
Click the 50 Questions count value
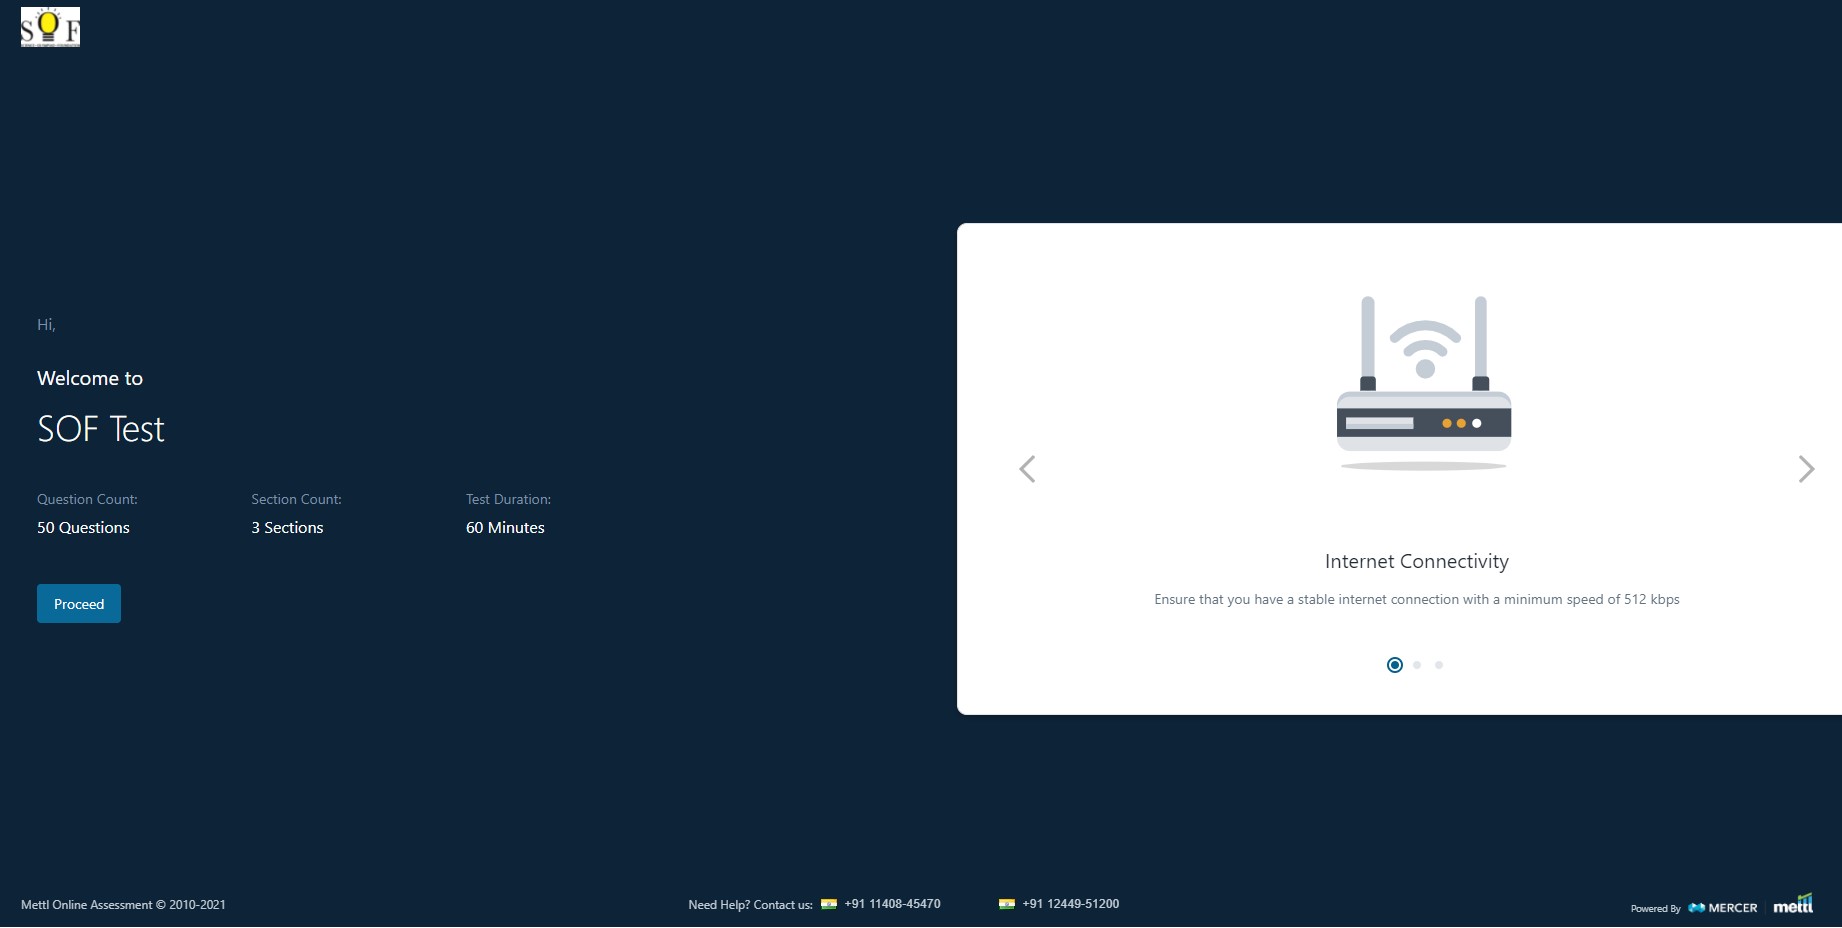(x=83, y=528)
